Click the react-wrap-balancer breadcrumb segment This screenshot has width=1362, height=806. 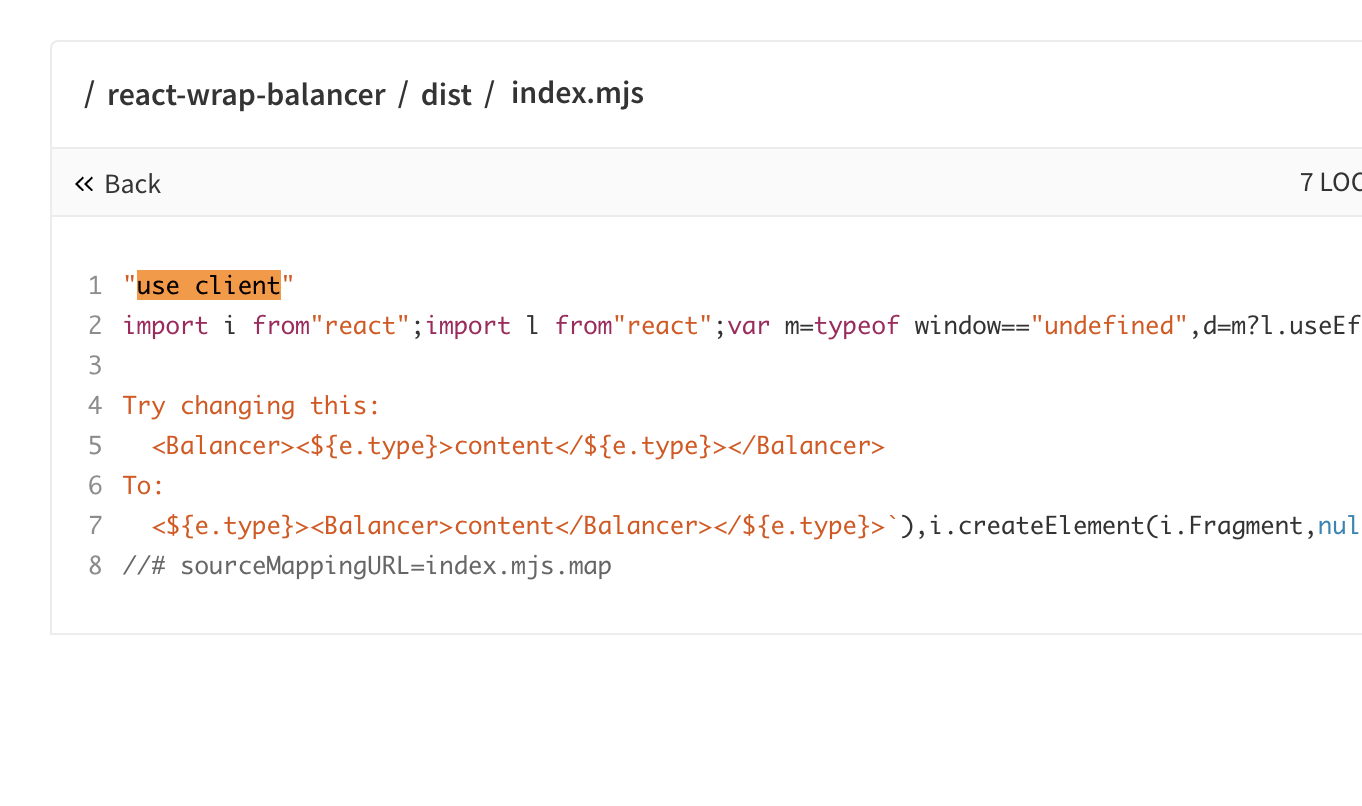246,94
